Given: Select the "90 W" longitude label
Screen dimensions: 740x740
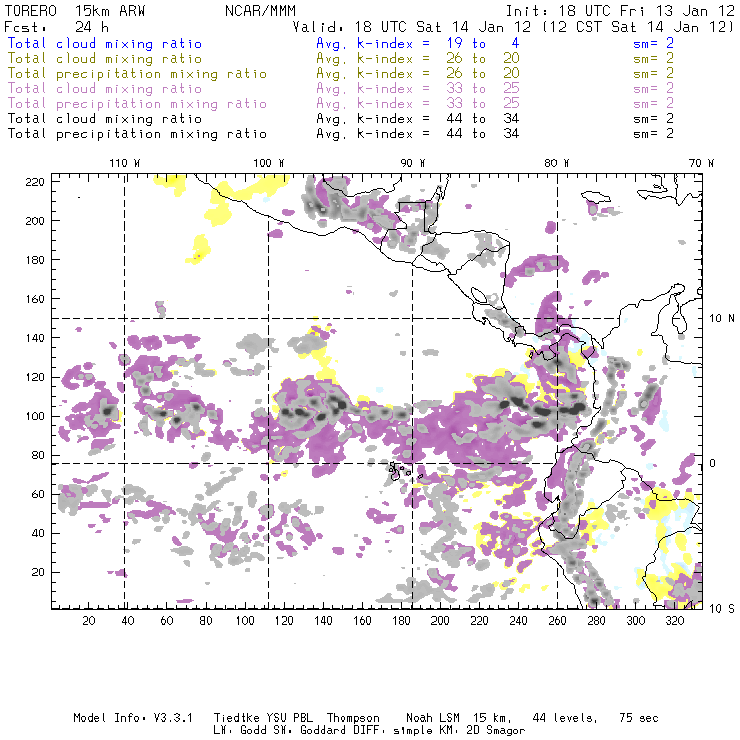Looking at the screenshot, I should 412,163.
